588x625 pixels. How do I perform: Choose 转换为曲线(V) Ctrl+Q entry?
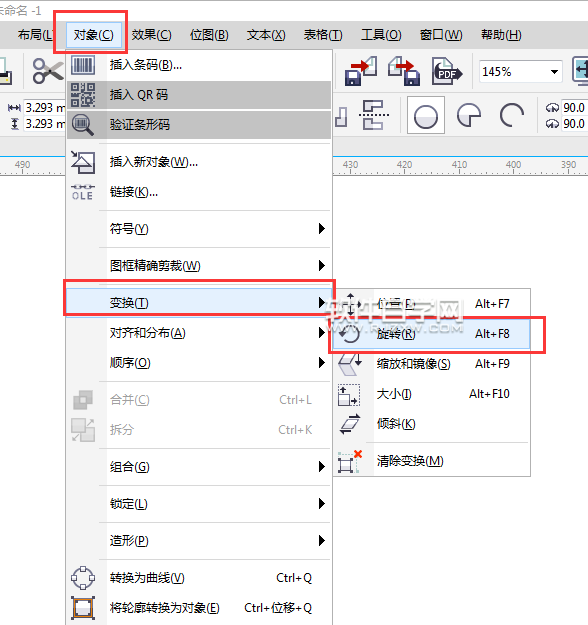pos(199,578)
